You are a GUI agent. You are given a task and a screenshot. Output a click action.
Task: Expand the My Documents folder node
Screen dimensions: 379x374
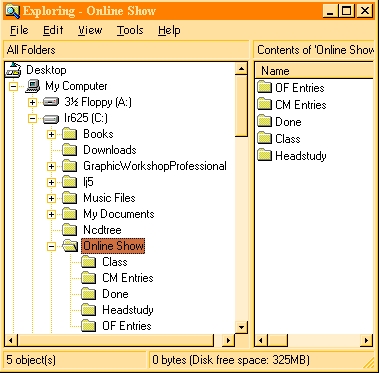tap(51, 214)
